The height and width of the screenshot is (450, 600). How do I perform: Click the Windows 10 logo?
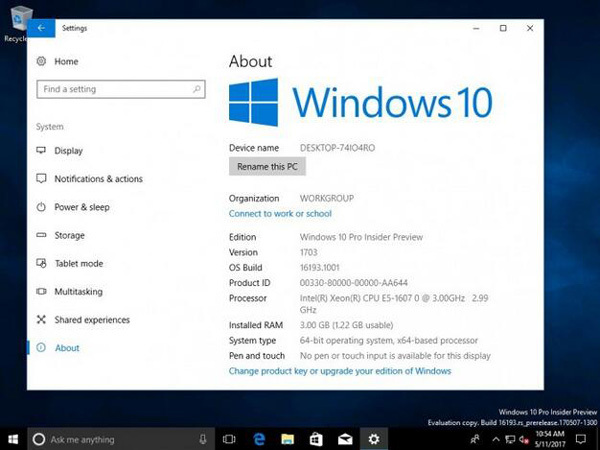tap(360, 102)
